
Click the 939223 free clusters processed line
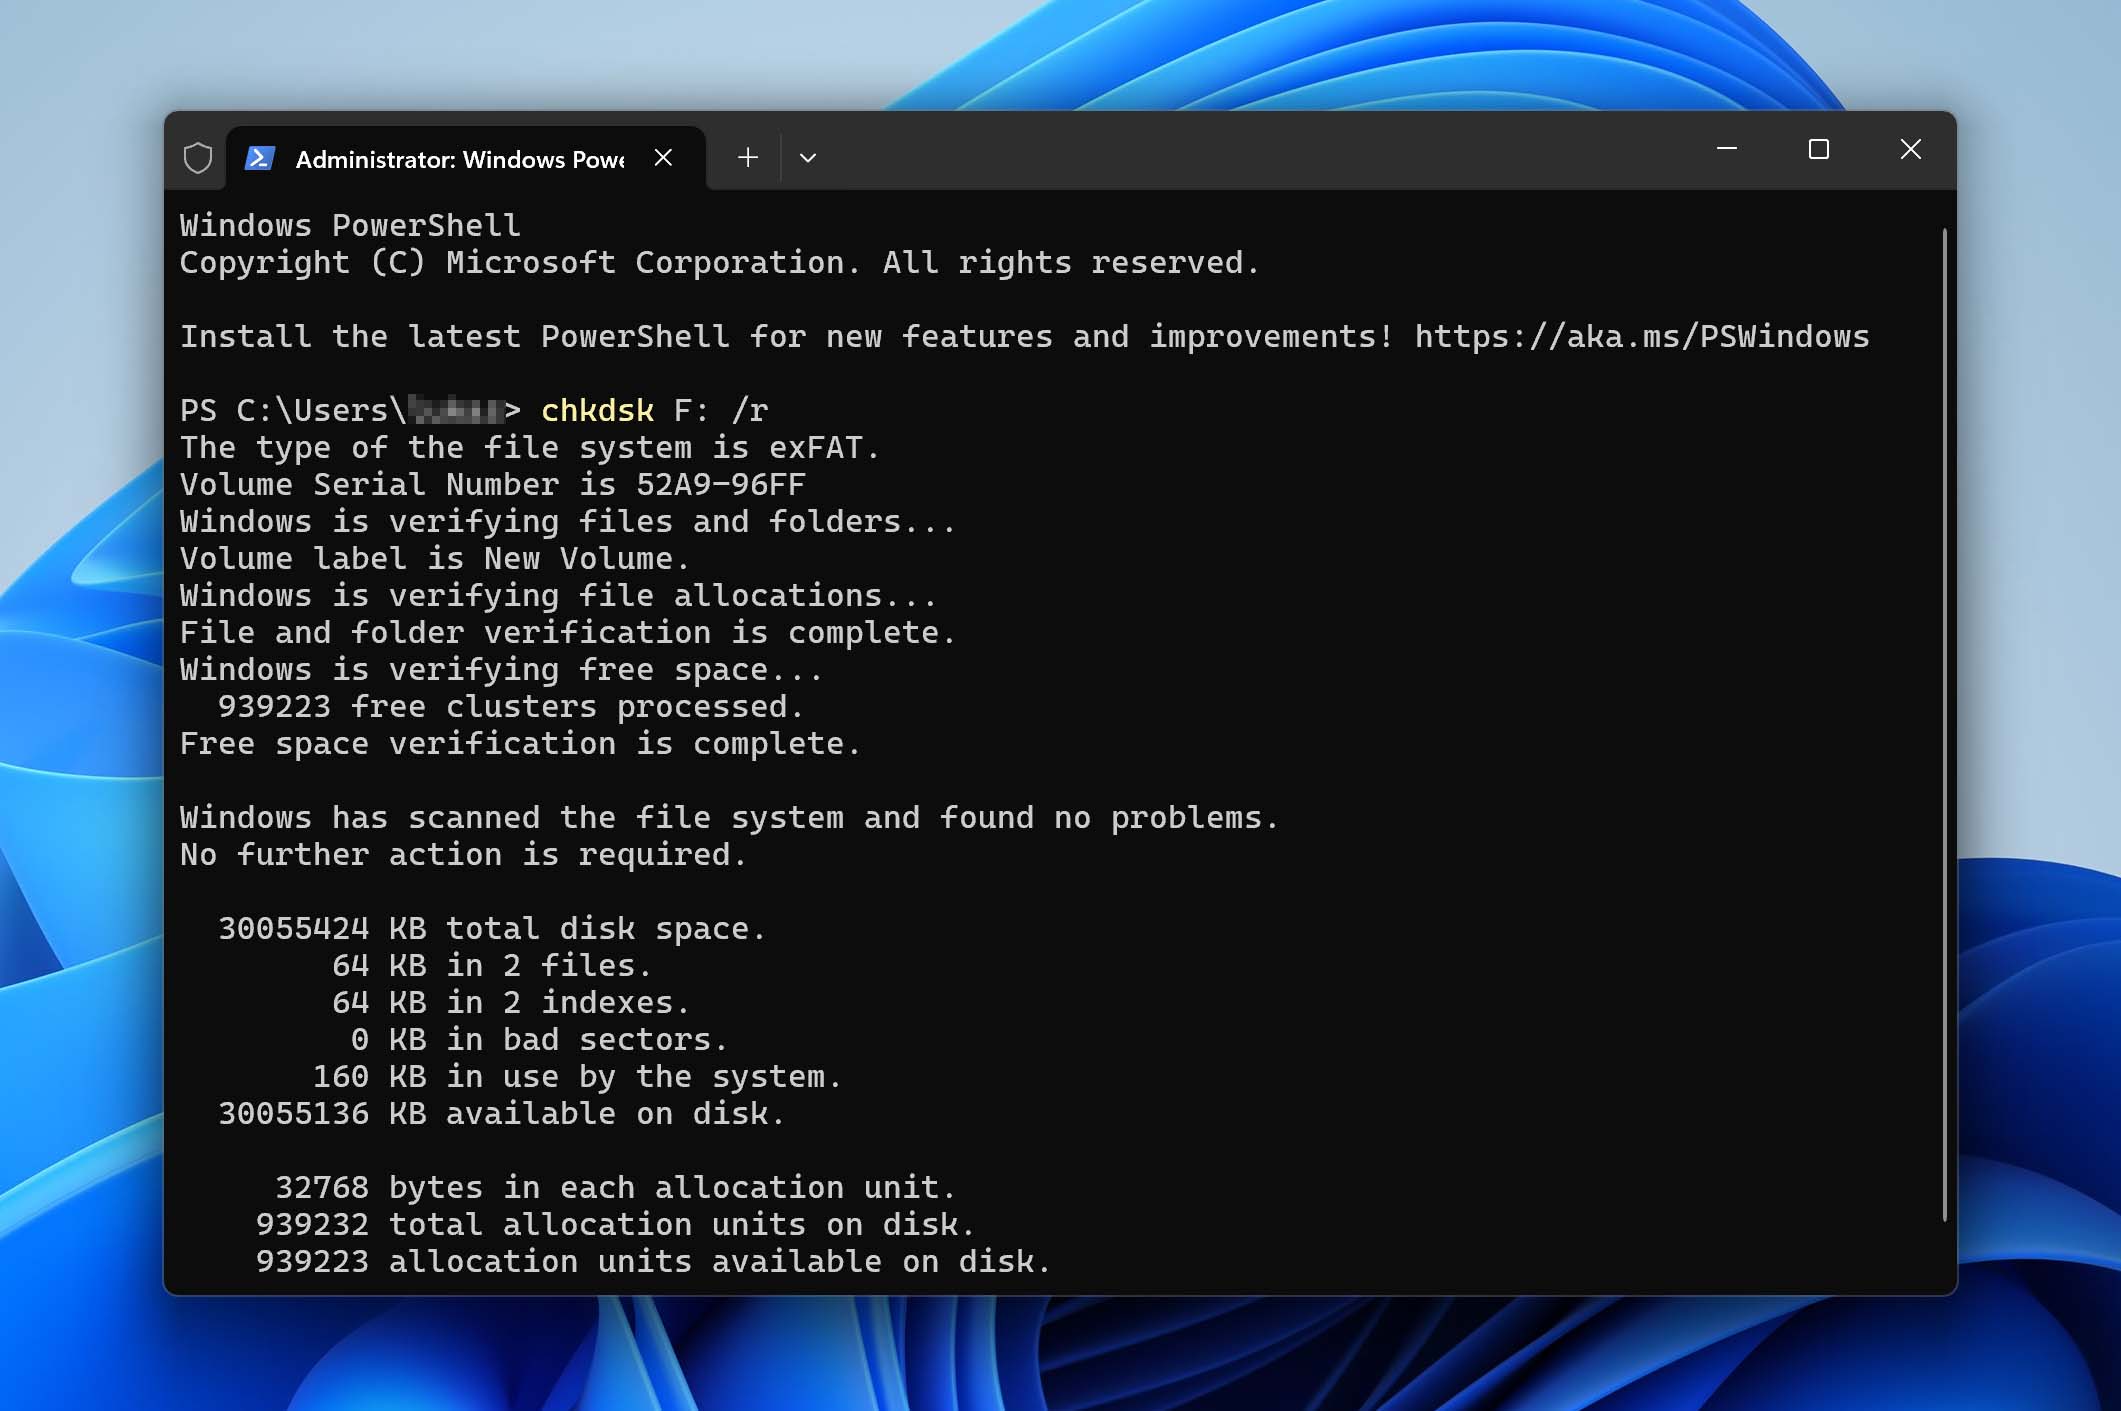tap(512, 706)
